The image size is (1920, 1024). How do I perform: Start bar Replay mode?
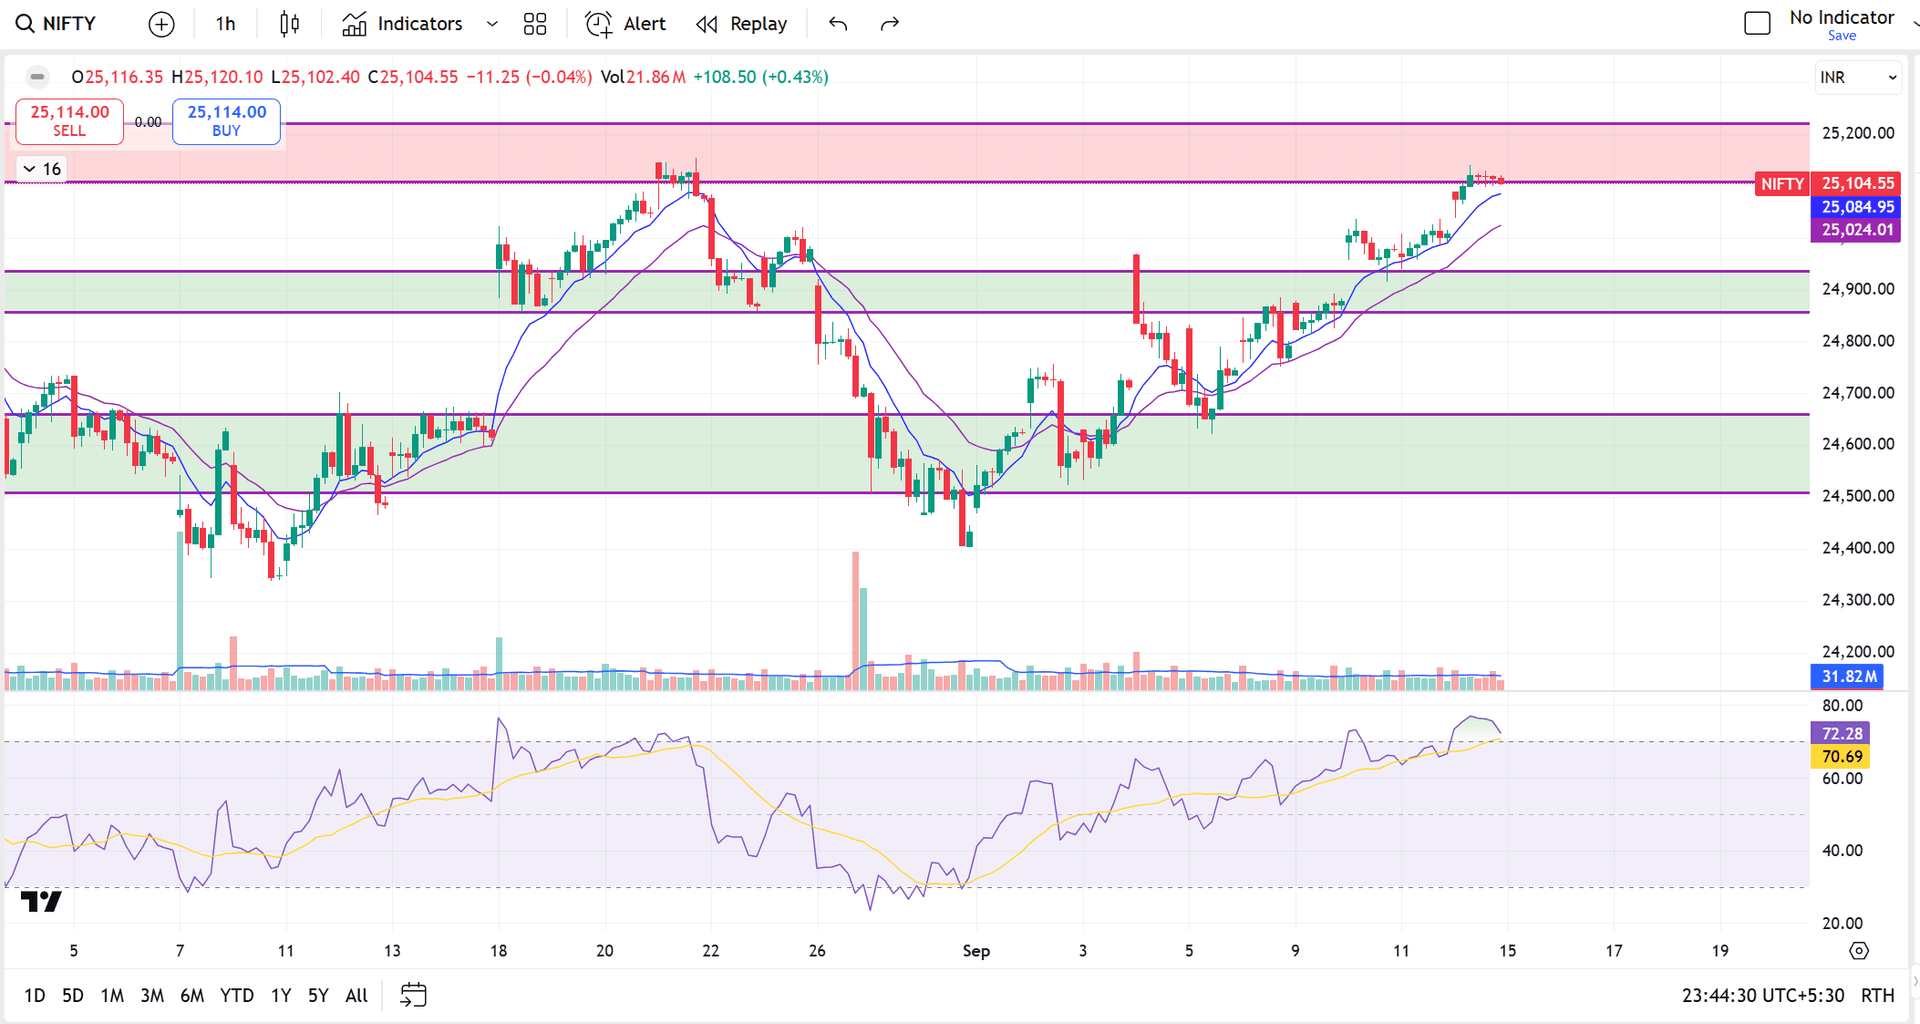coord(742,24)
